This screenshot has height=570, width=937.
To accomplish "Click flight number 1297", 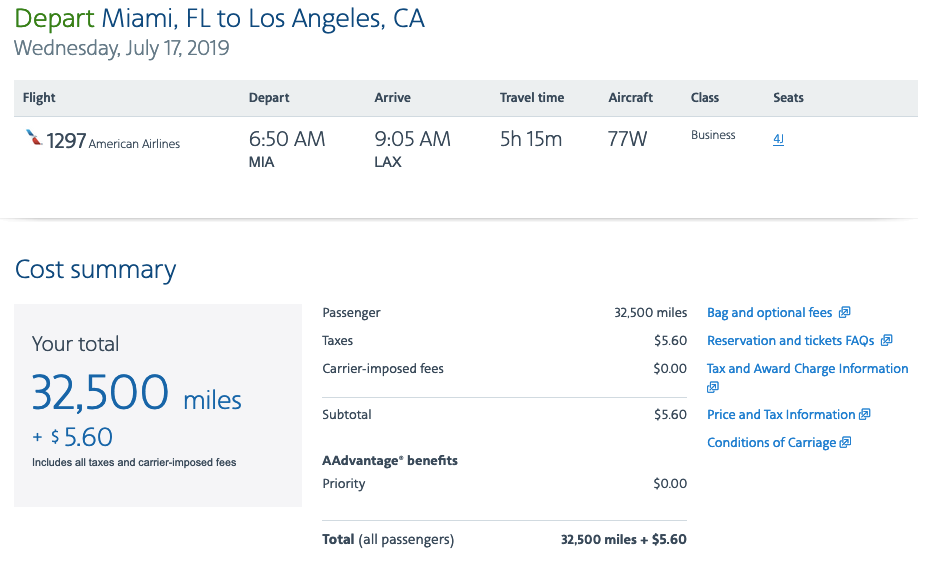I will click(x=66, y=141).
